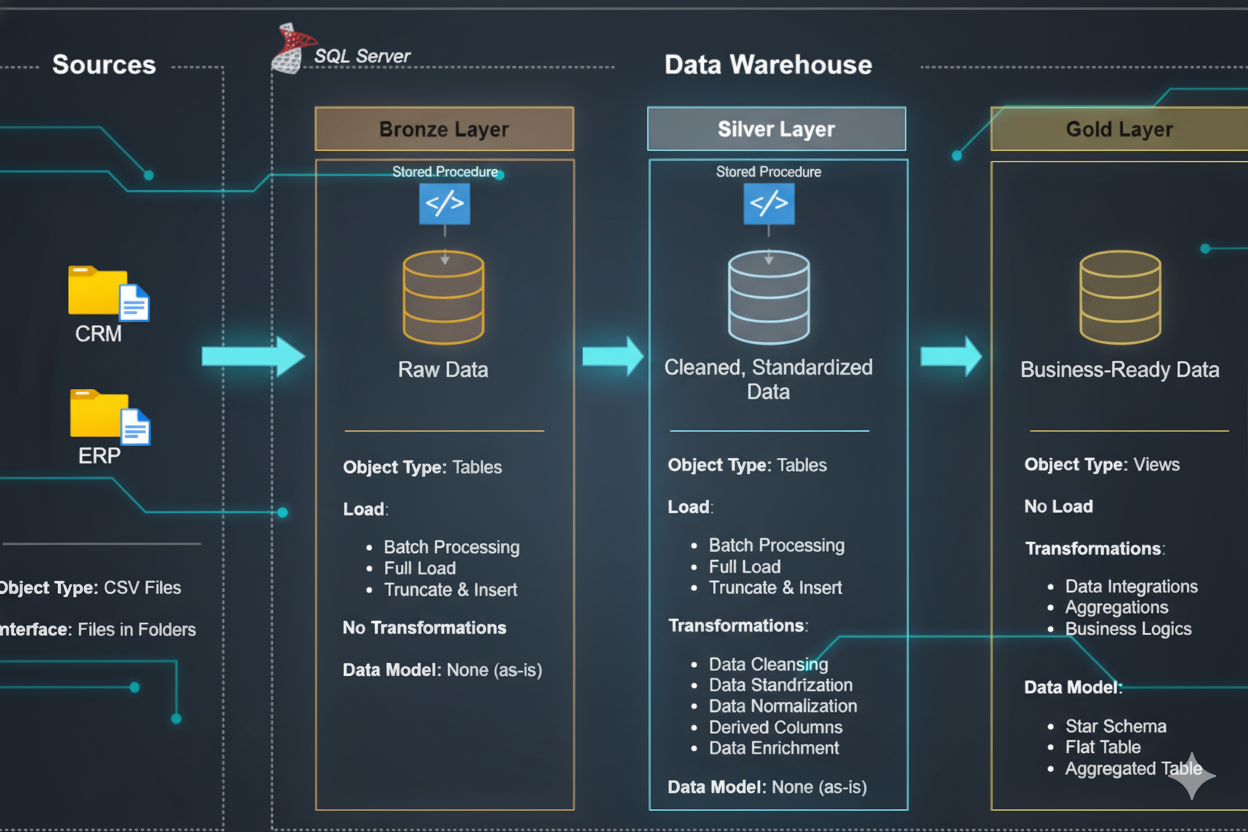Toggle the arrow between Silver and Gold Layer
The image size is (1248, 832).
[951, 354]
